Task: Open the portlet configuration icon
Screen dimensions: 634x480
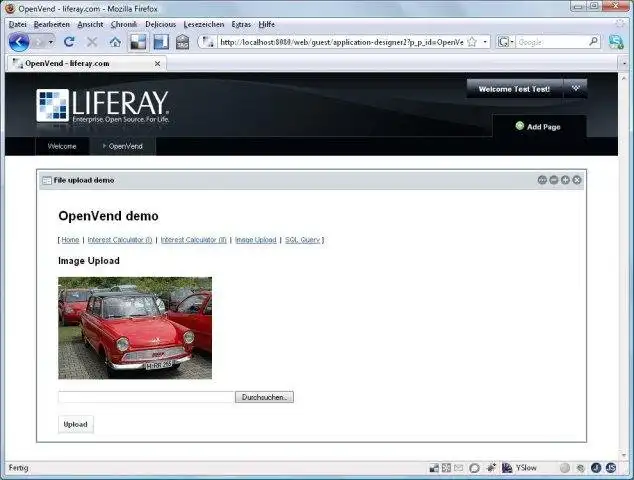Action: [x=542, y=180]
